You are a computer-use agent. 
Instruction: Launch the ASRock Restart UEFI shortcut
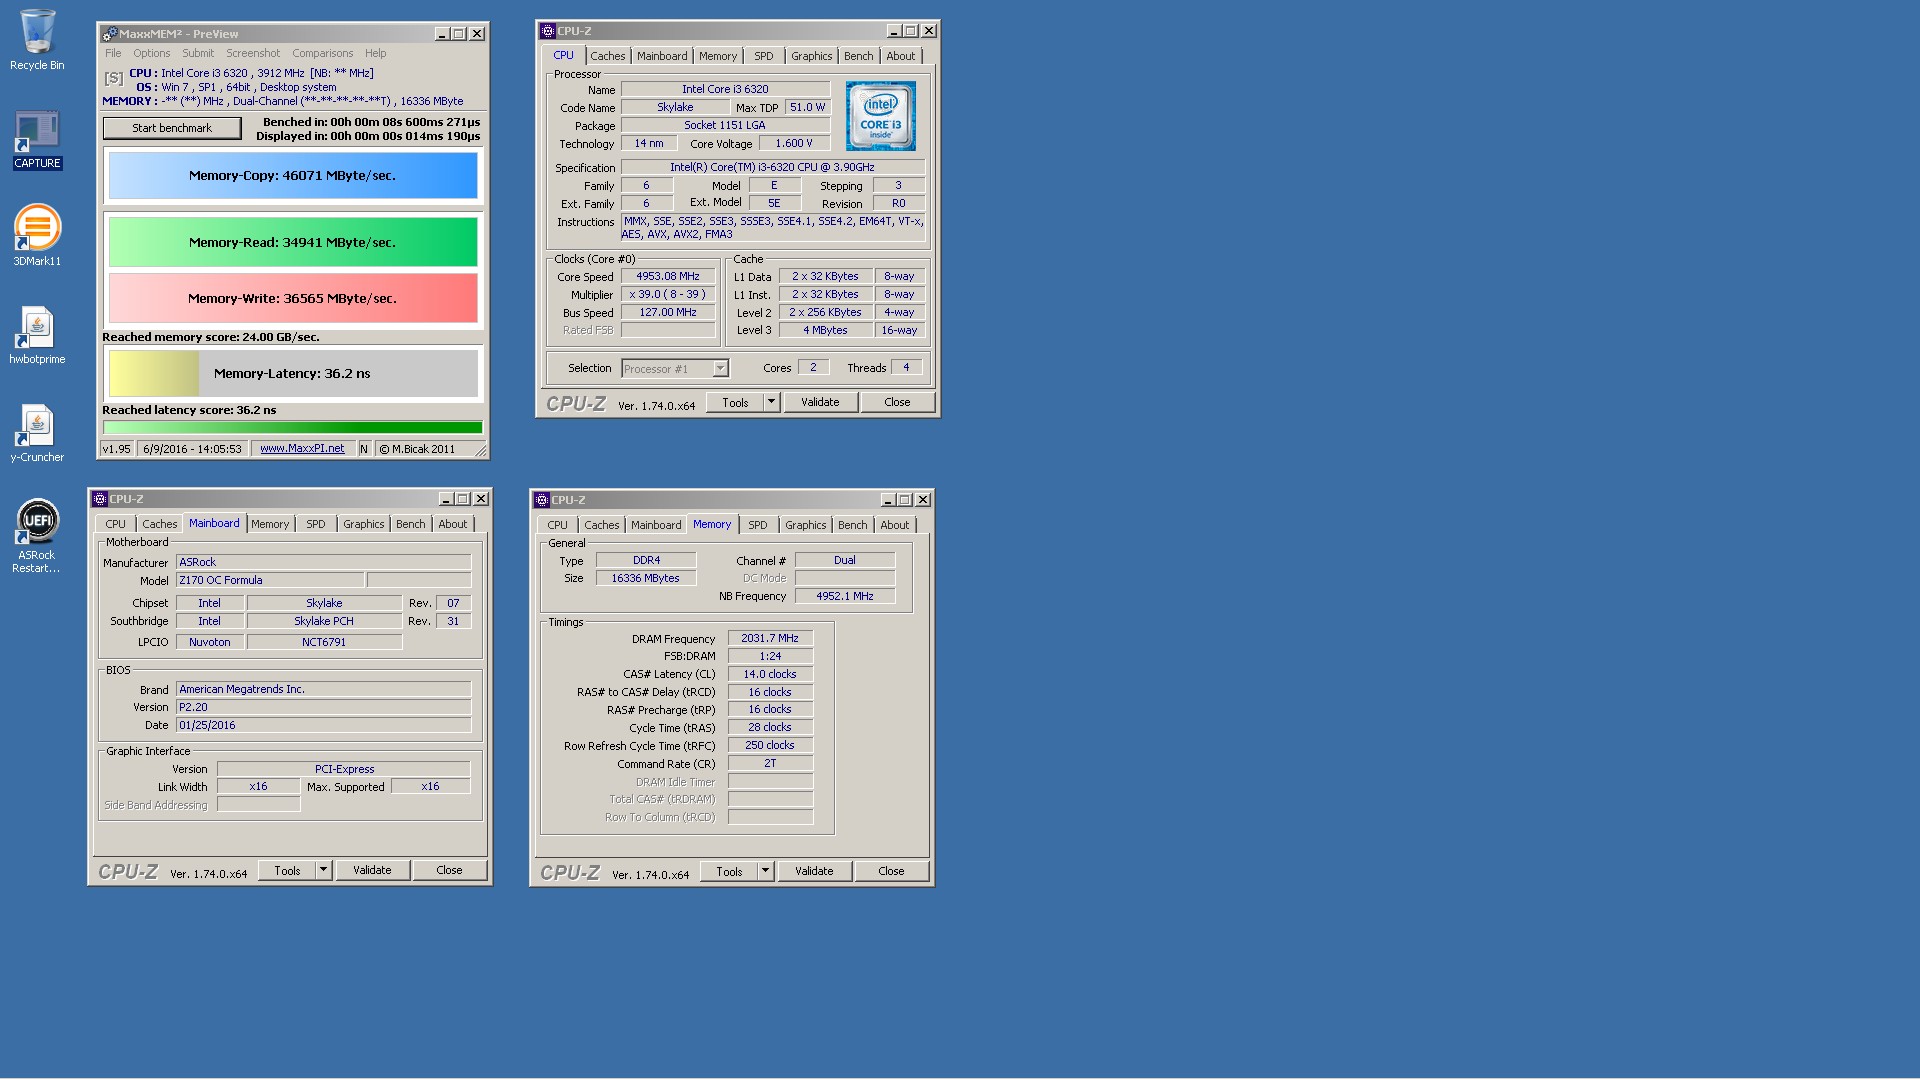(x=37, y=536)
